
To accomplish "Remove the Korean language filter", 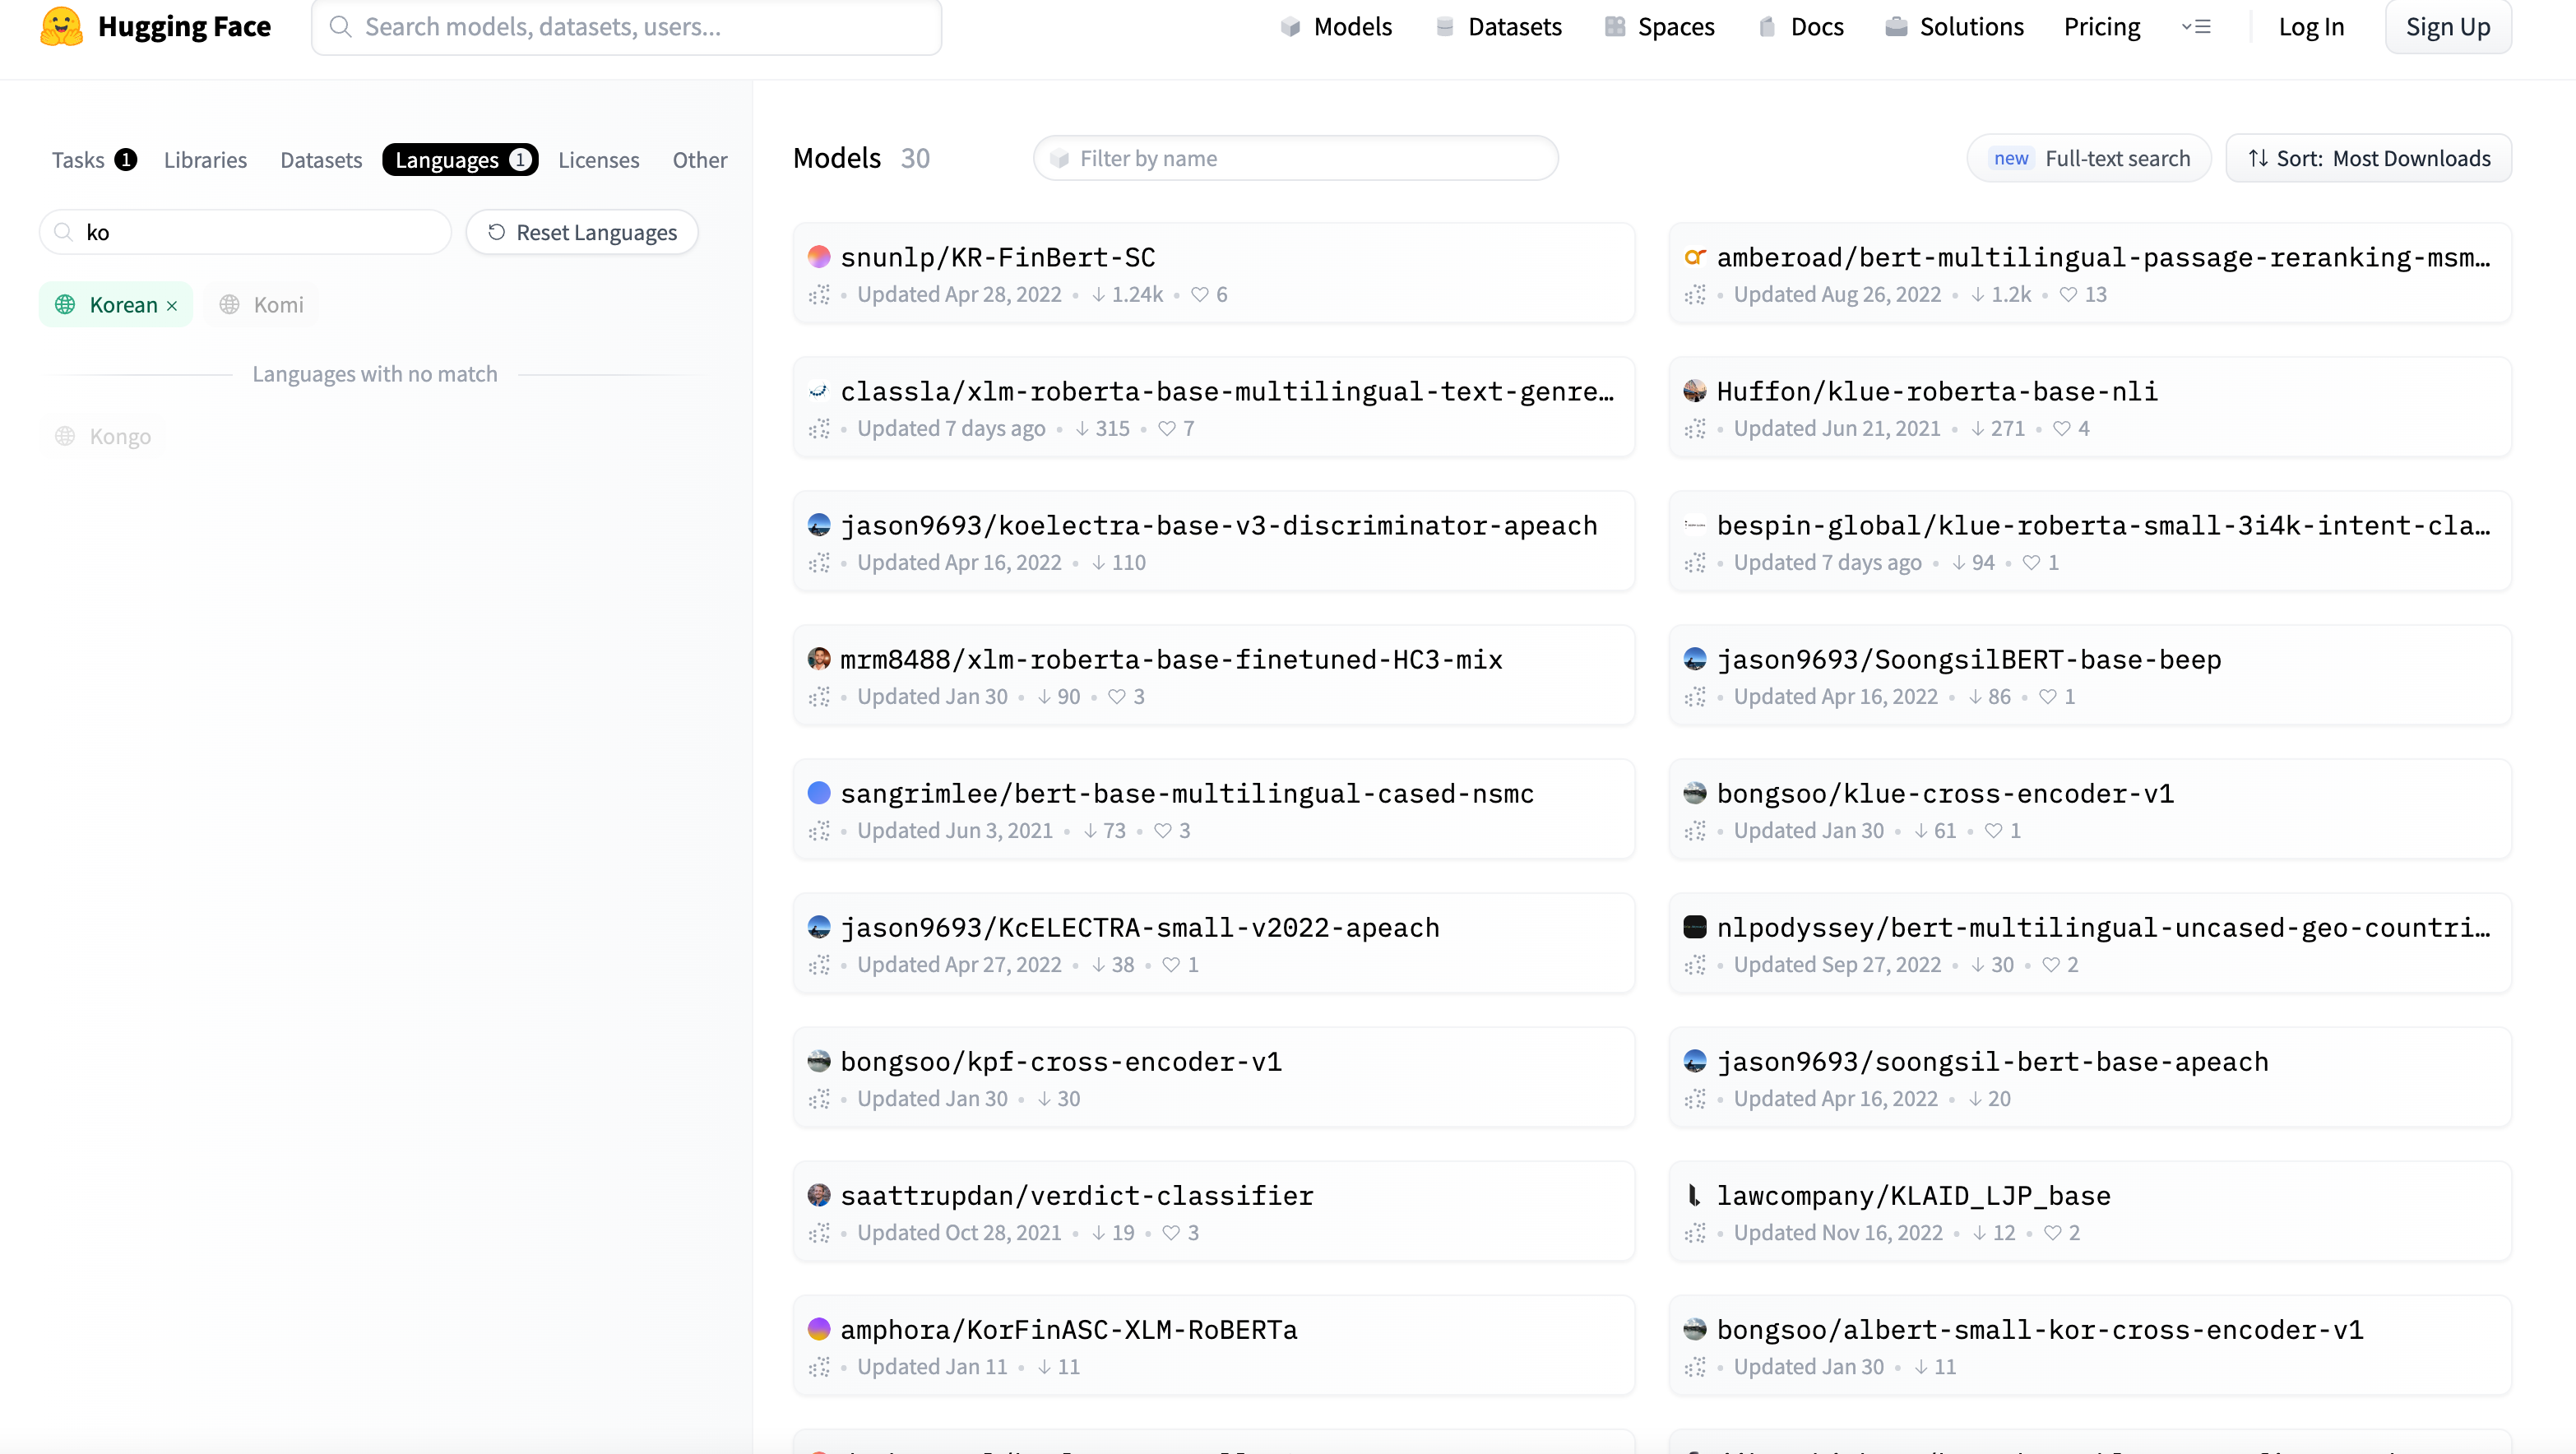I will (172, 306).
